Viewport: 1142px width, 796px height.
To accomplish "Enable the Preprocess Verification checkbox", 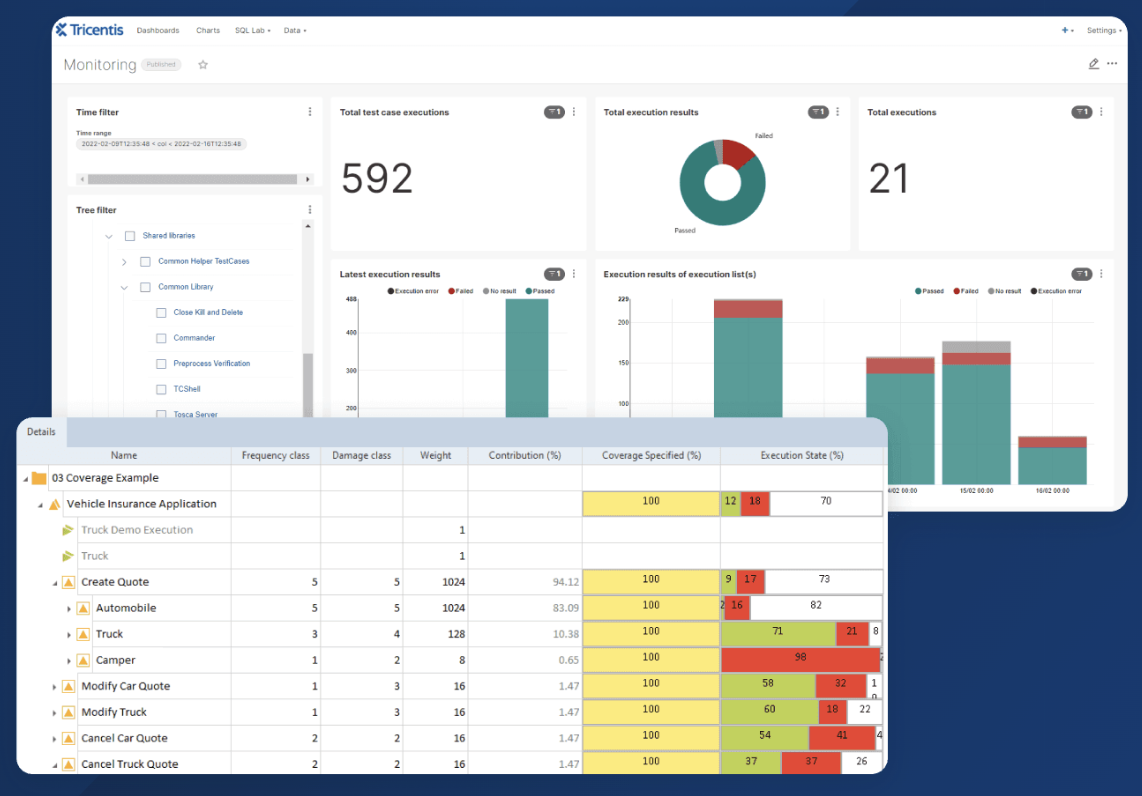I will pyautogui.click(x=161, y=364).
